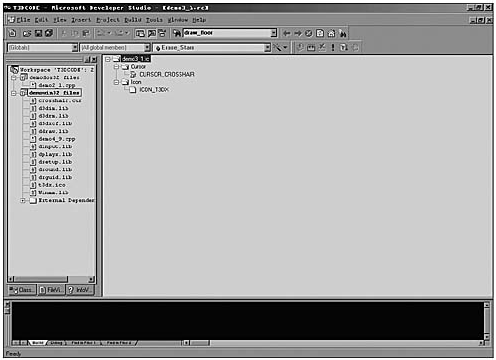Click the Find in Files binoculars icon
The height and width of the screenshot is (360, 496).
177,33
